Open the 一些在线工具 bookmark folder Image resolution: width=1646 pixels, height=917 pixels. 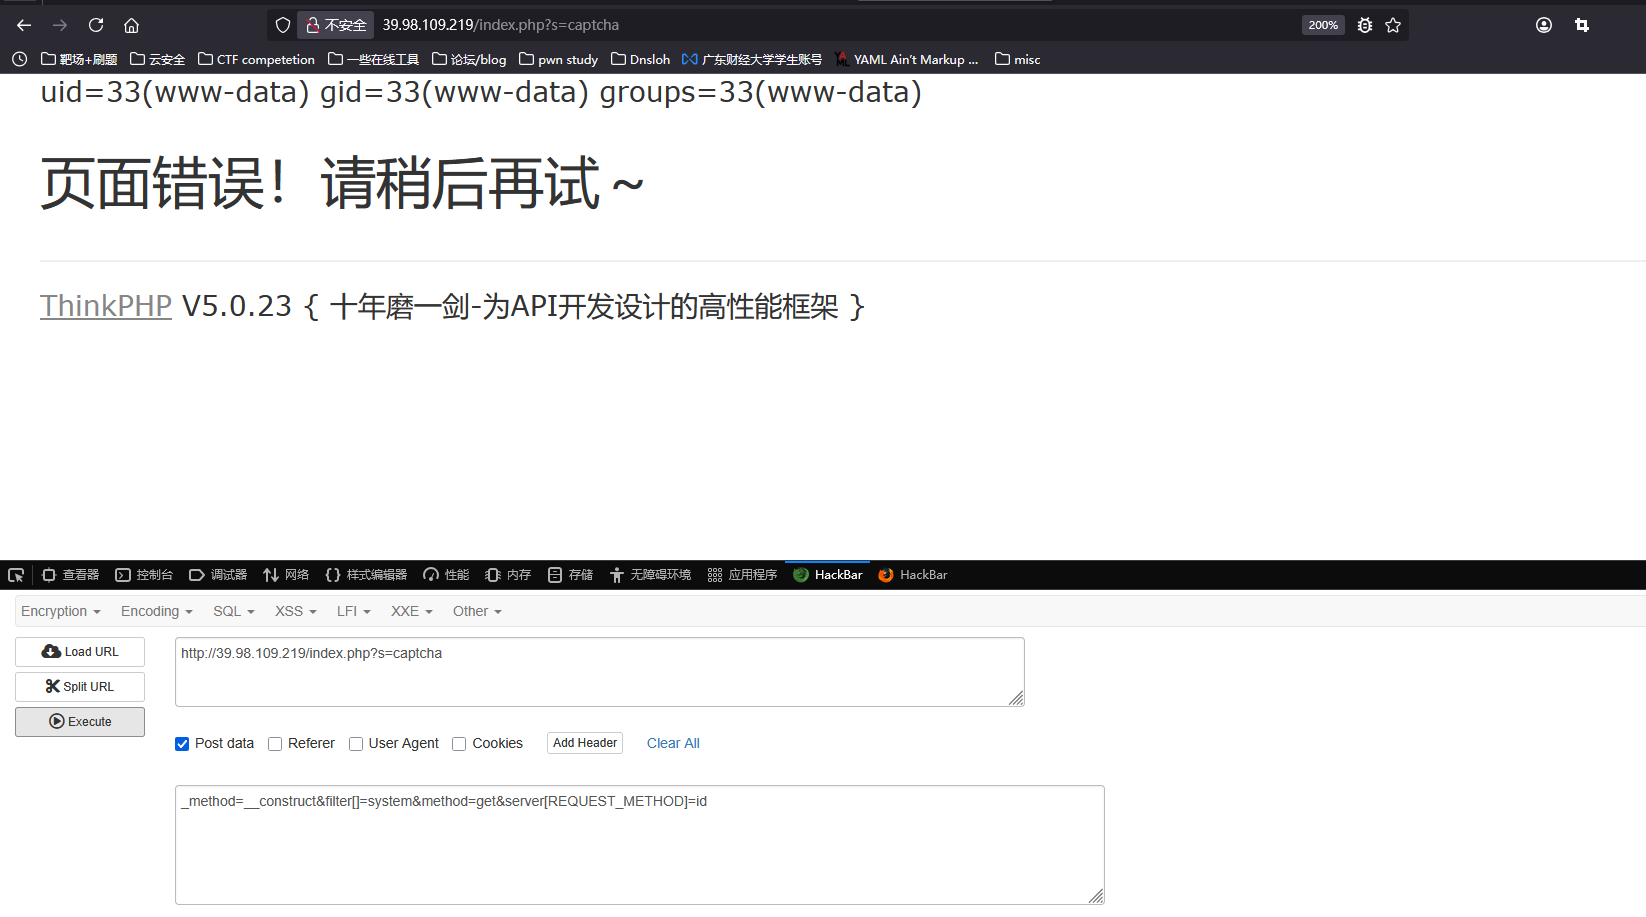(x=374, y=59)
